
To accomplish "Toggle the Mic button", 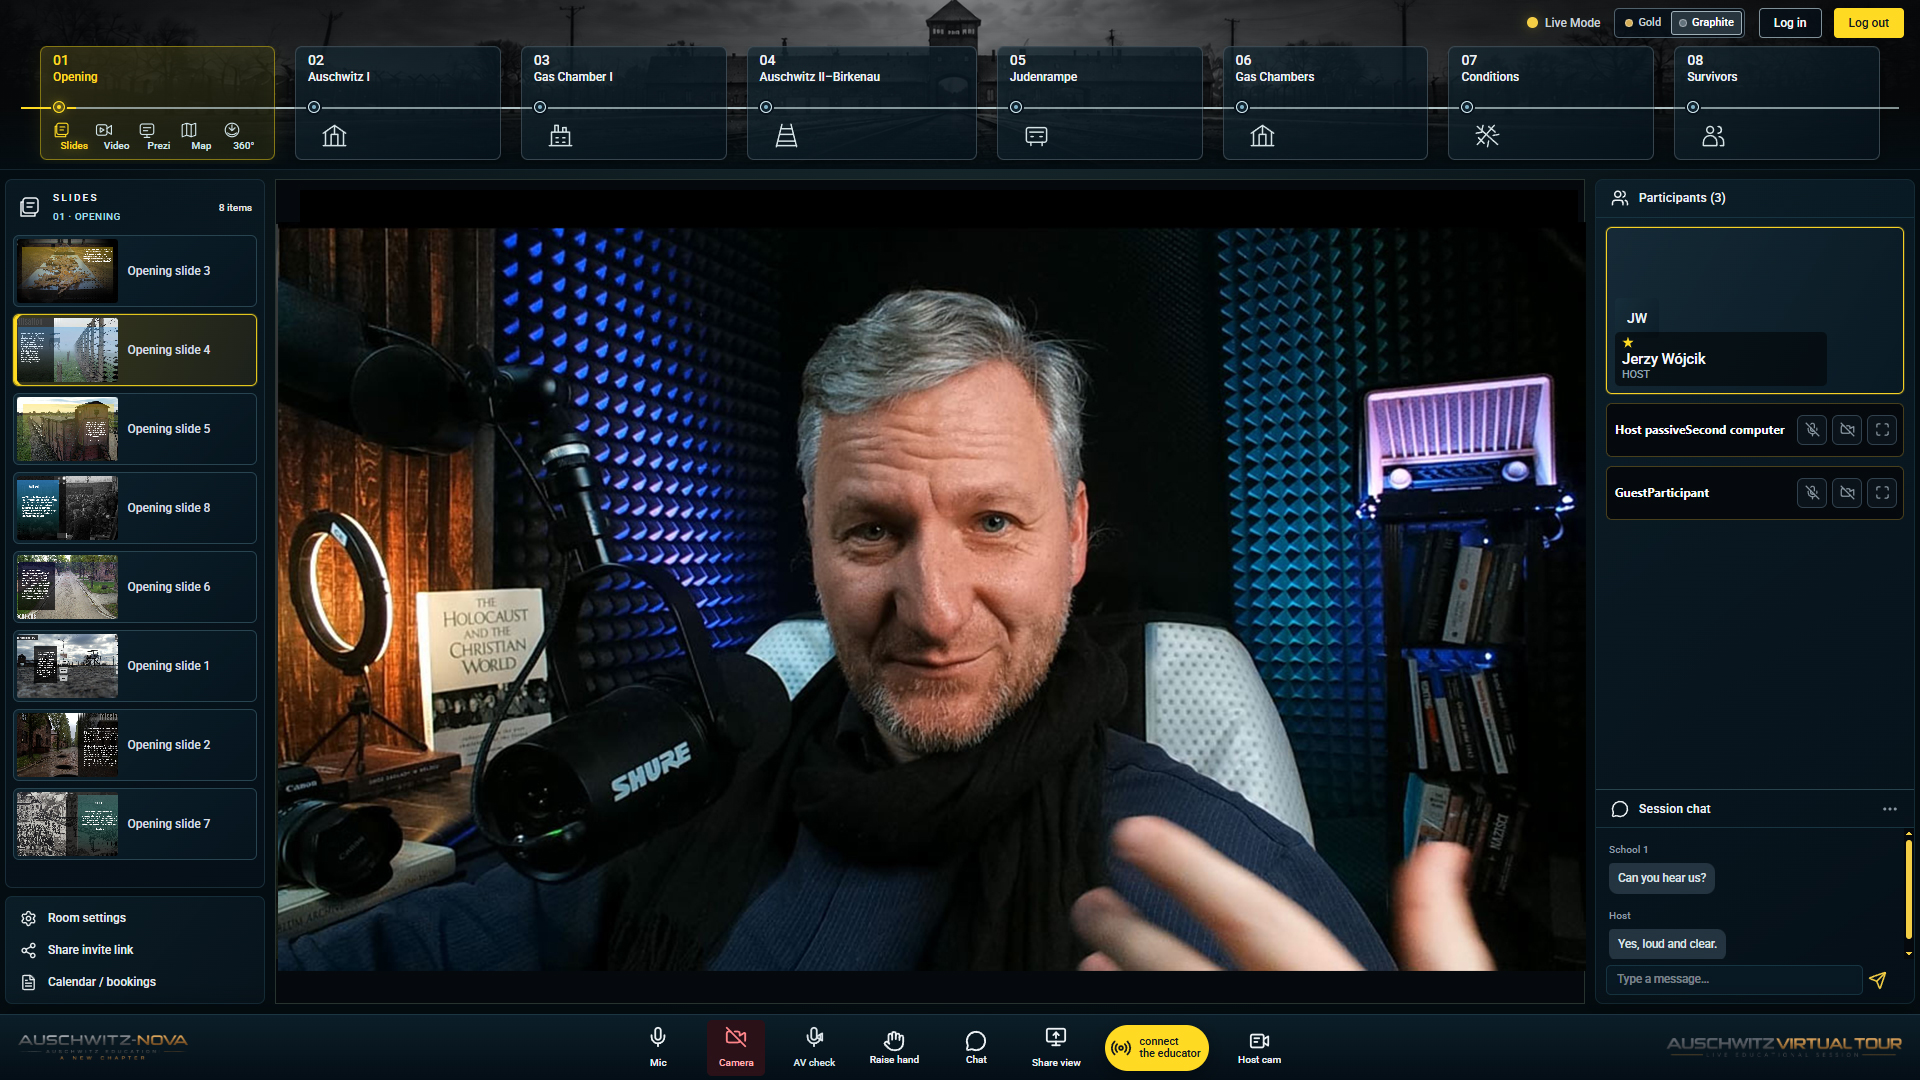I will click(658, 1047).
